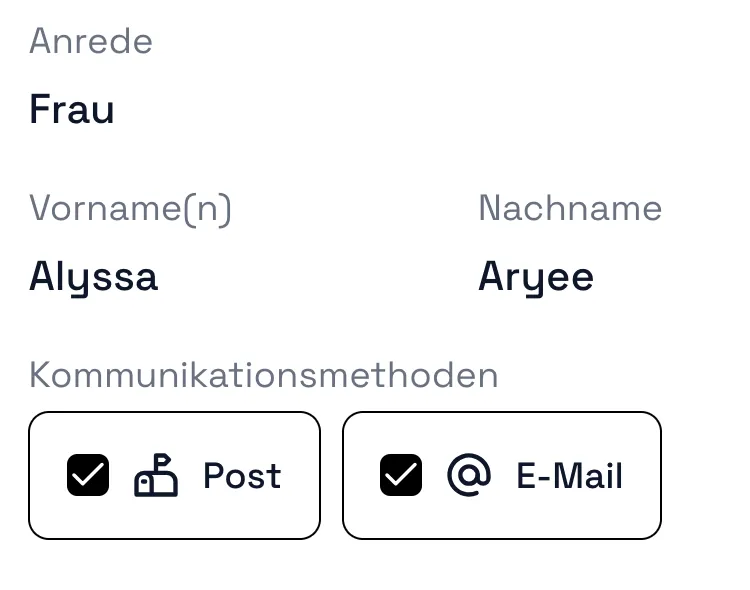750x590 pixels.
Task: Click the white checkmark in E-Mail box
Action: point(401,475)
